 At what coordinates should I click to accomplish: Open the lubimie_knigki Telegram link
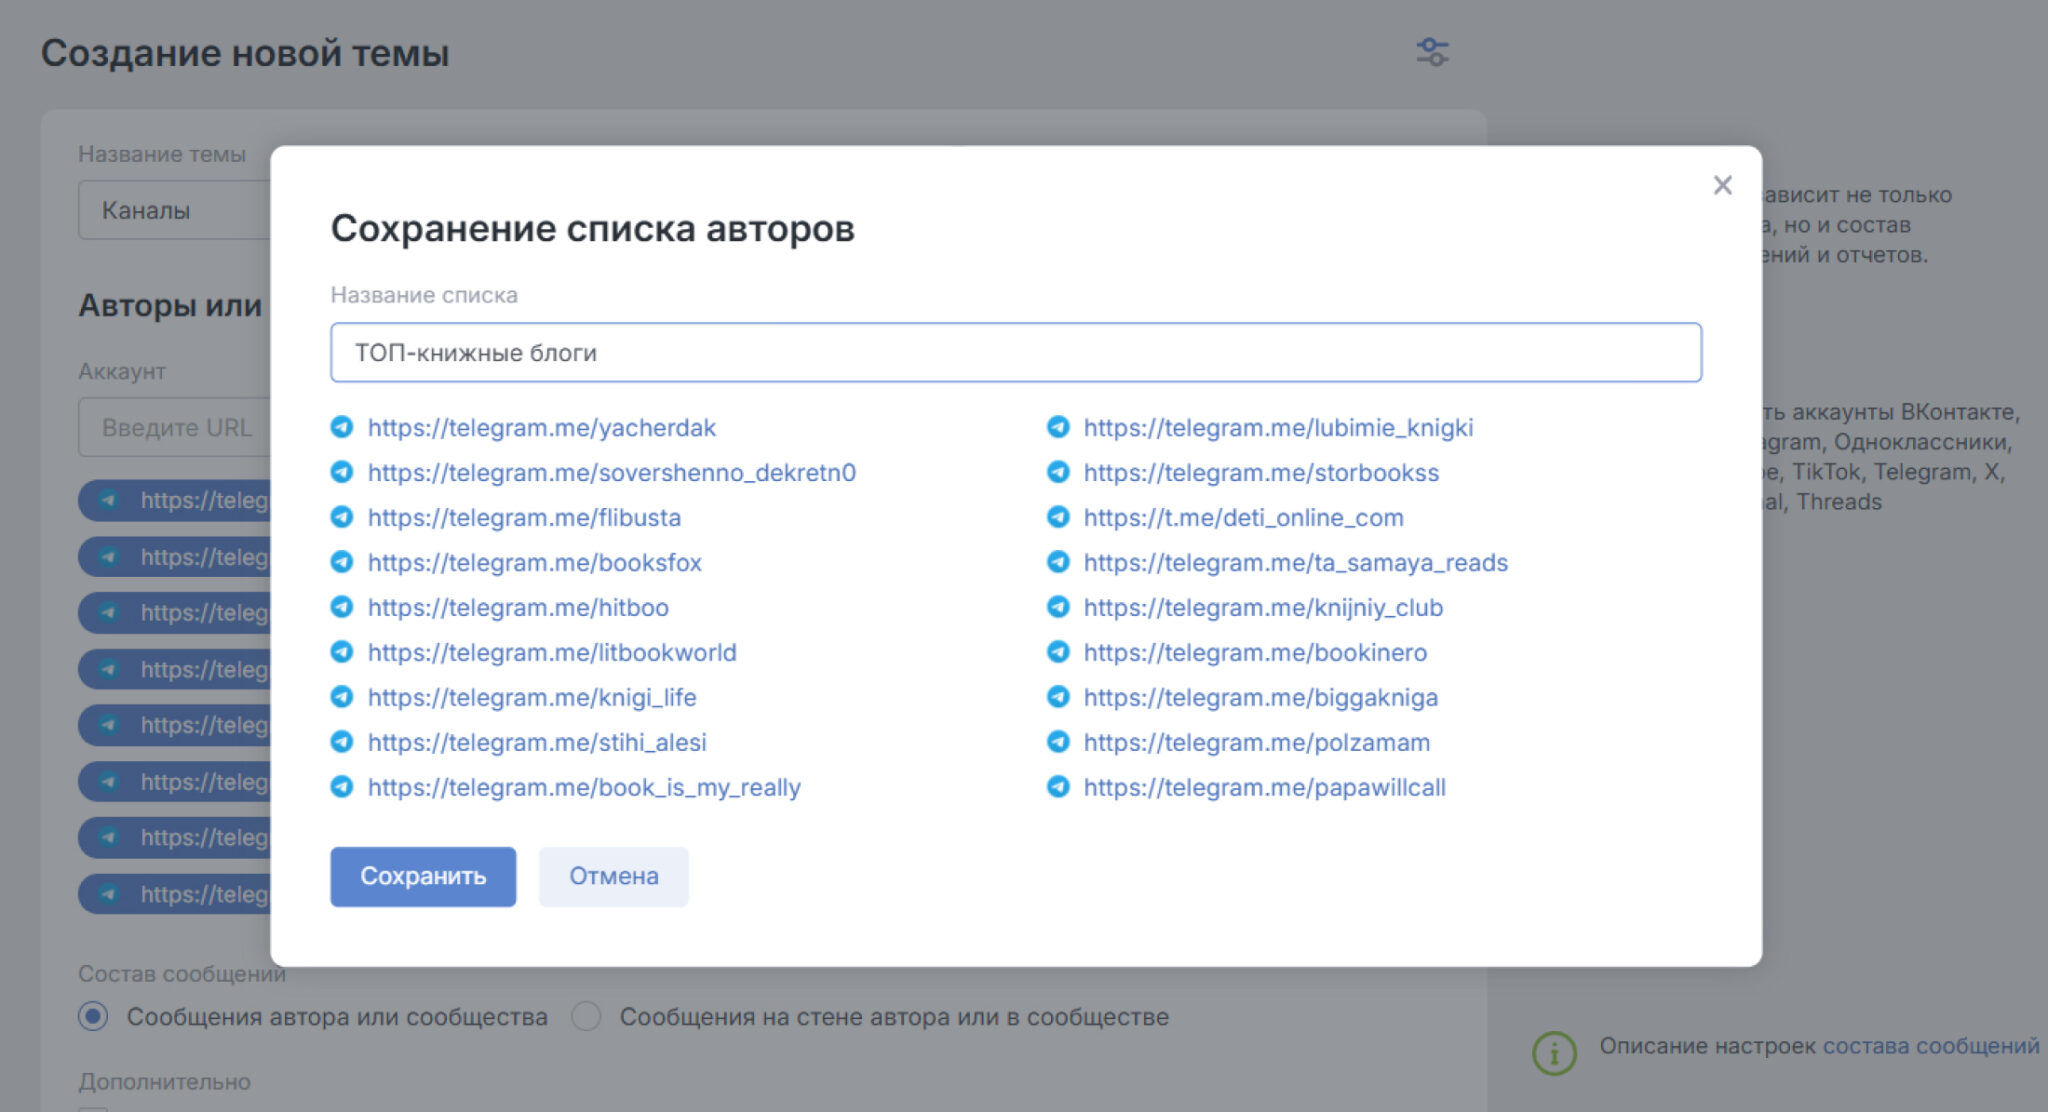pos(1278,428)
